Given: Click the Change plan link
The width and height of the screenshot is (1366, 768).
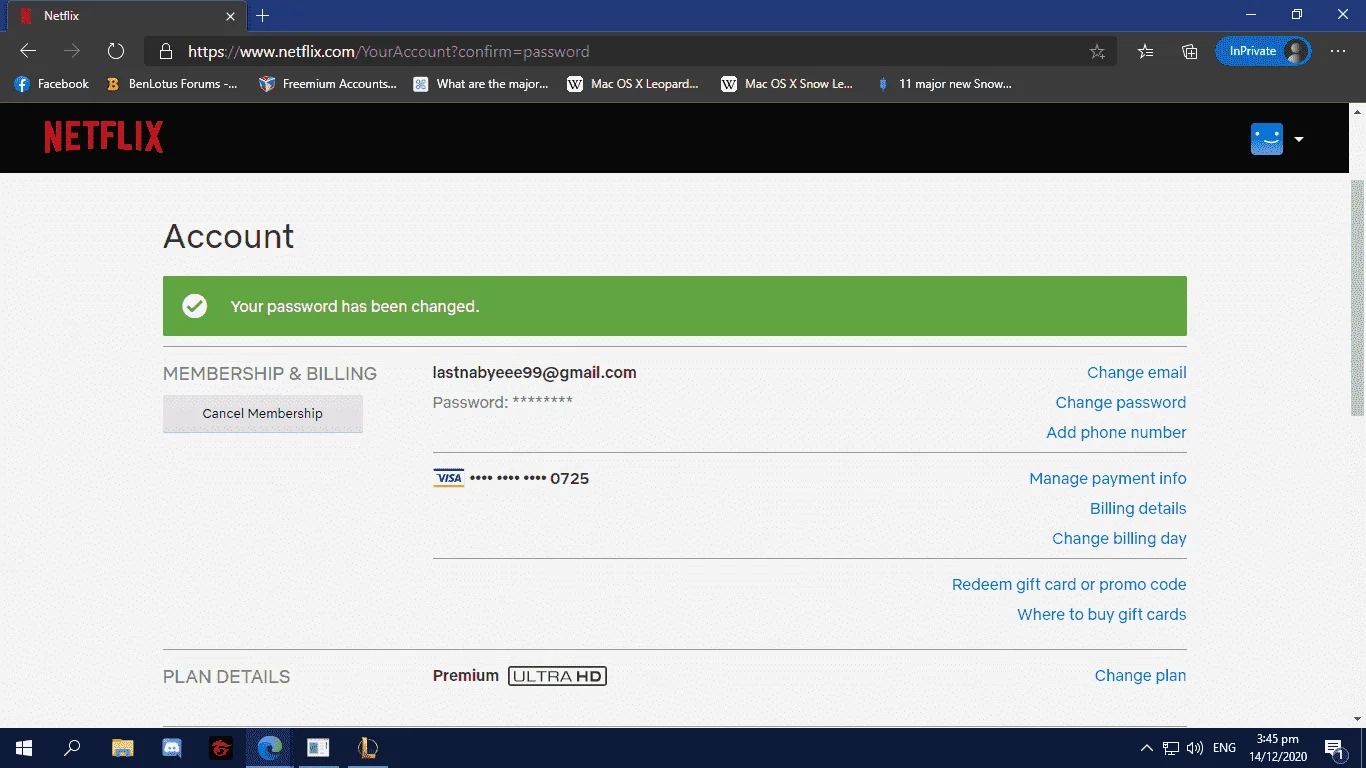Looking at the screenshot, I should click(x=1140, y=676).
